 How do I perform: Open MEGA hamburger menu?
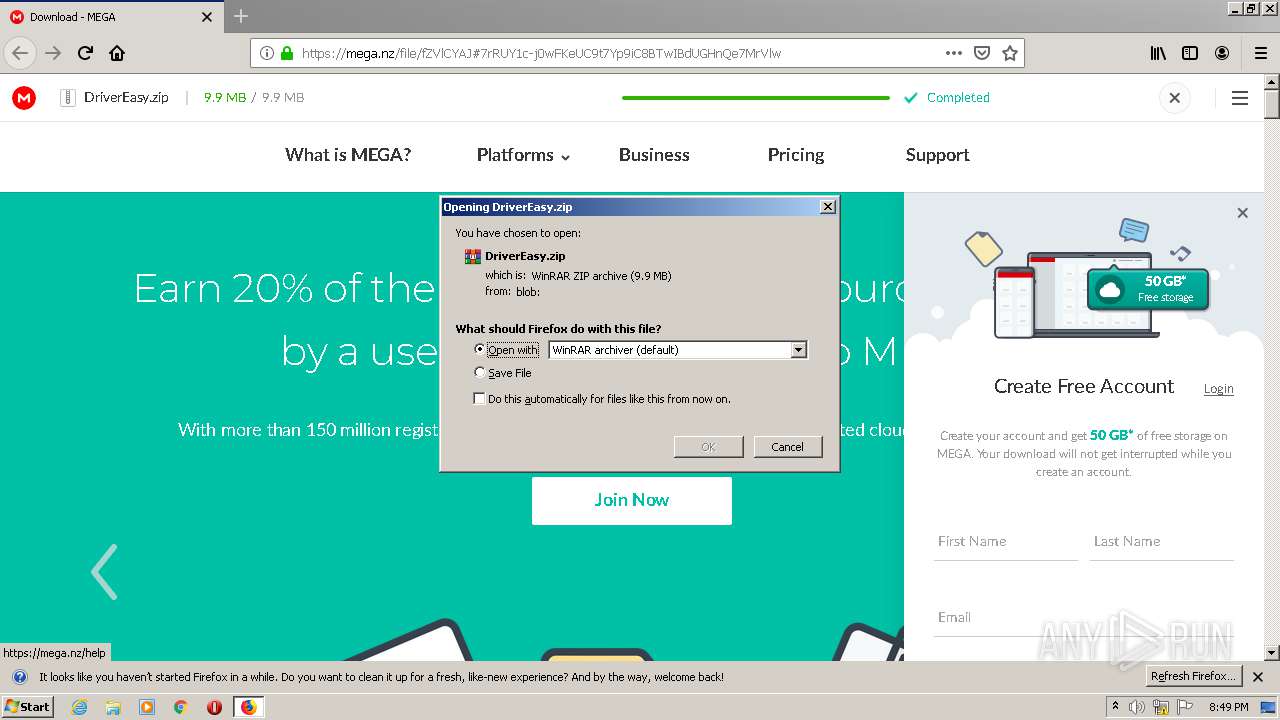pos(1240,98)
